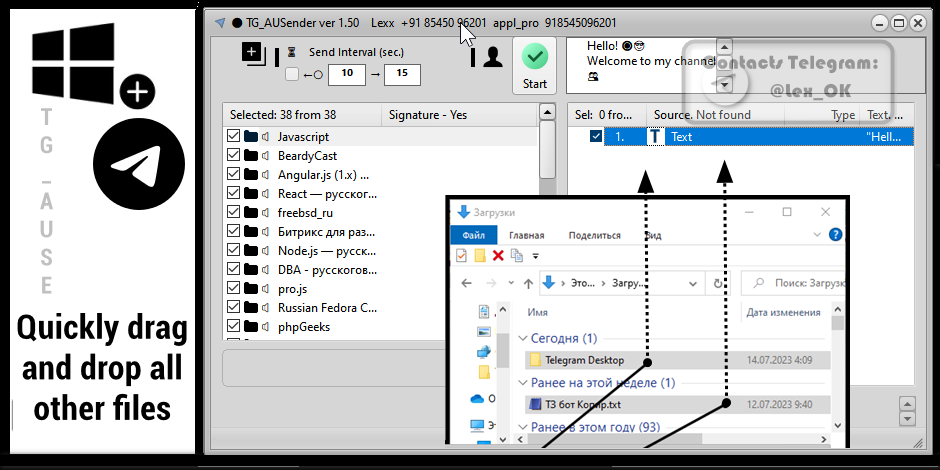
Task: Uncheck the Javascript chat checkbox
Action: tap(233, 137)
